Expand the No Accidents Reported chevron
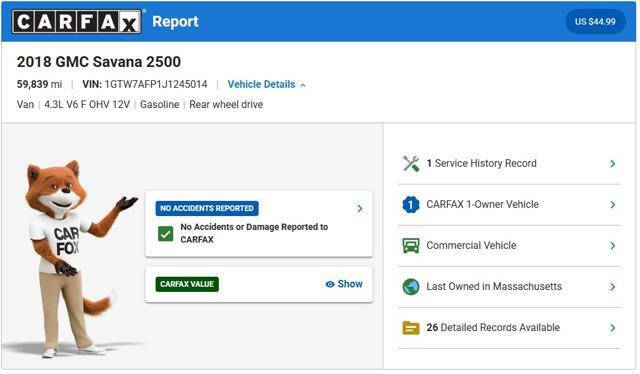The height and width of the screenshot is (374, 640). pyautogui.click(x=360, y=209)
